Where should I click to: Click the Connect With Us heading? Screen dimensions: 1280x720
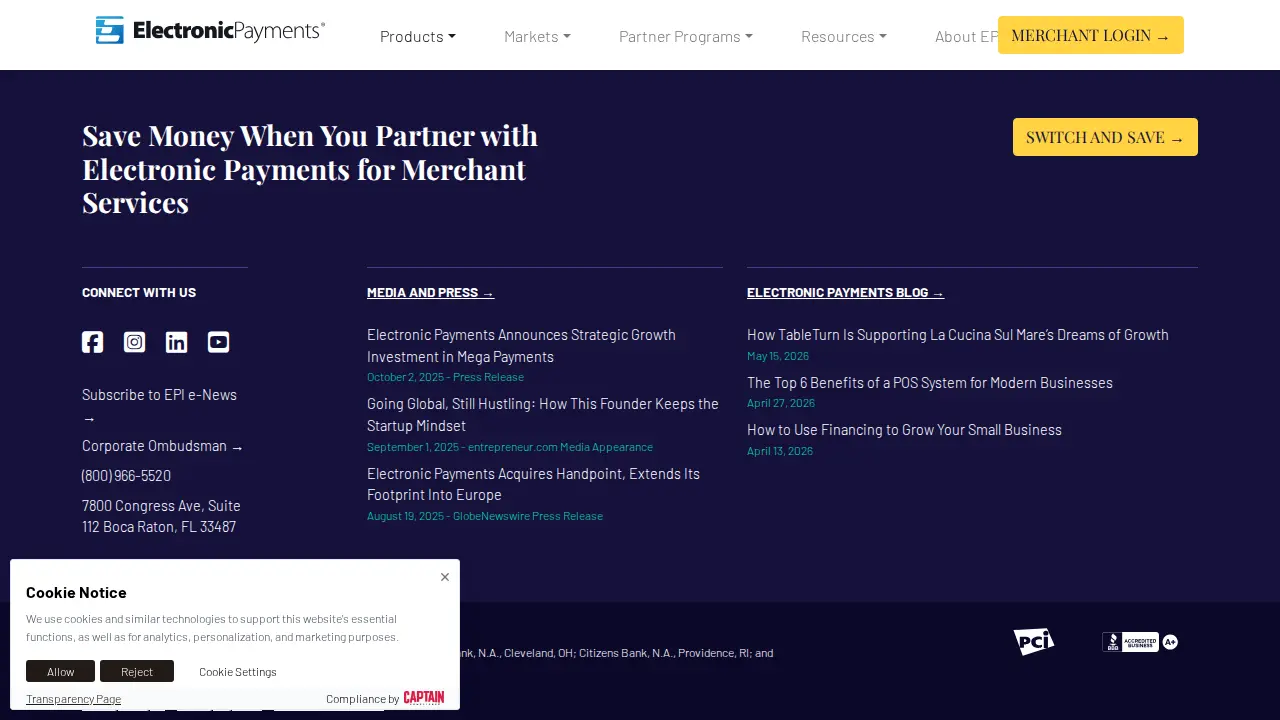[x=139, y=293]
